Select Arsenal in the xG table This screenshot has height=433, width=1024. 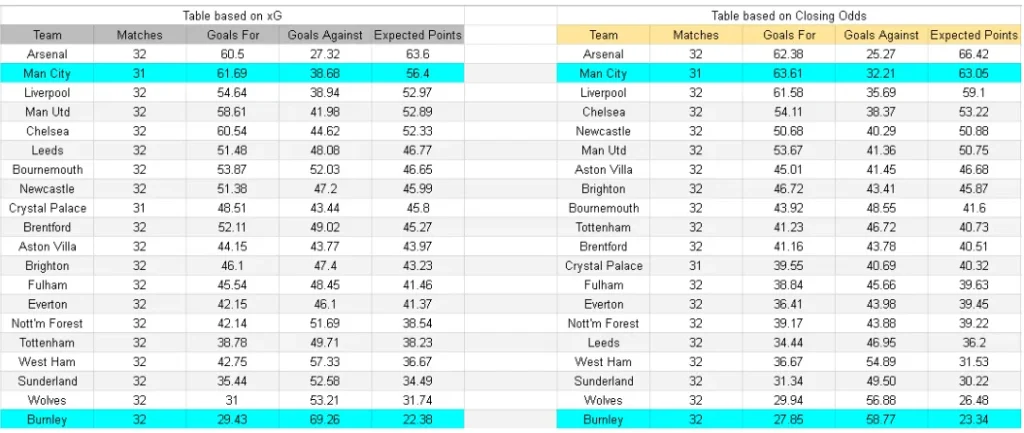[47, 54]
